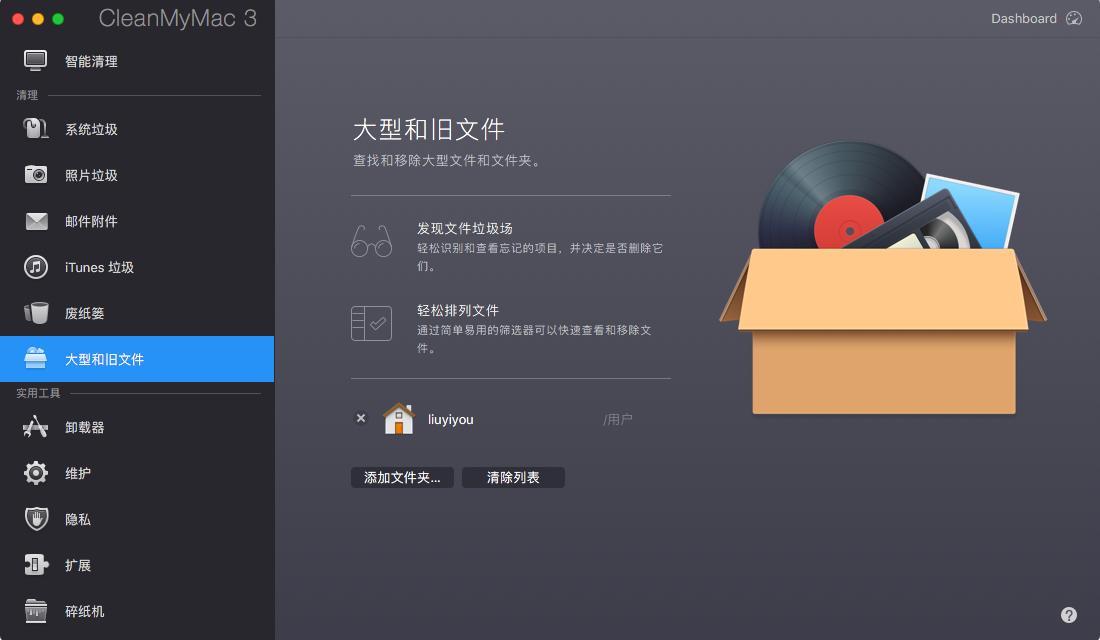Click the liuyiyou home folder icon
The width and height of the screenshot is (1100, 640).
point(398,419)
